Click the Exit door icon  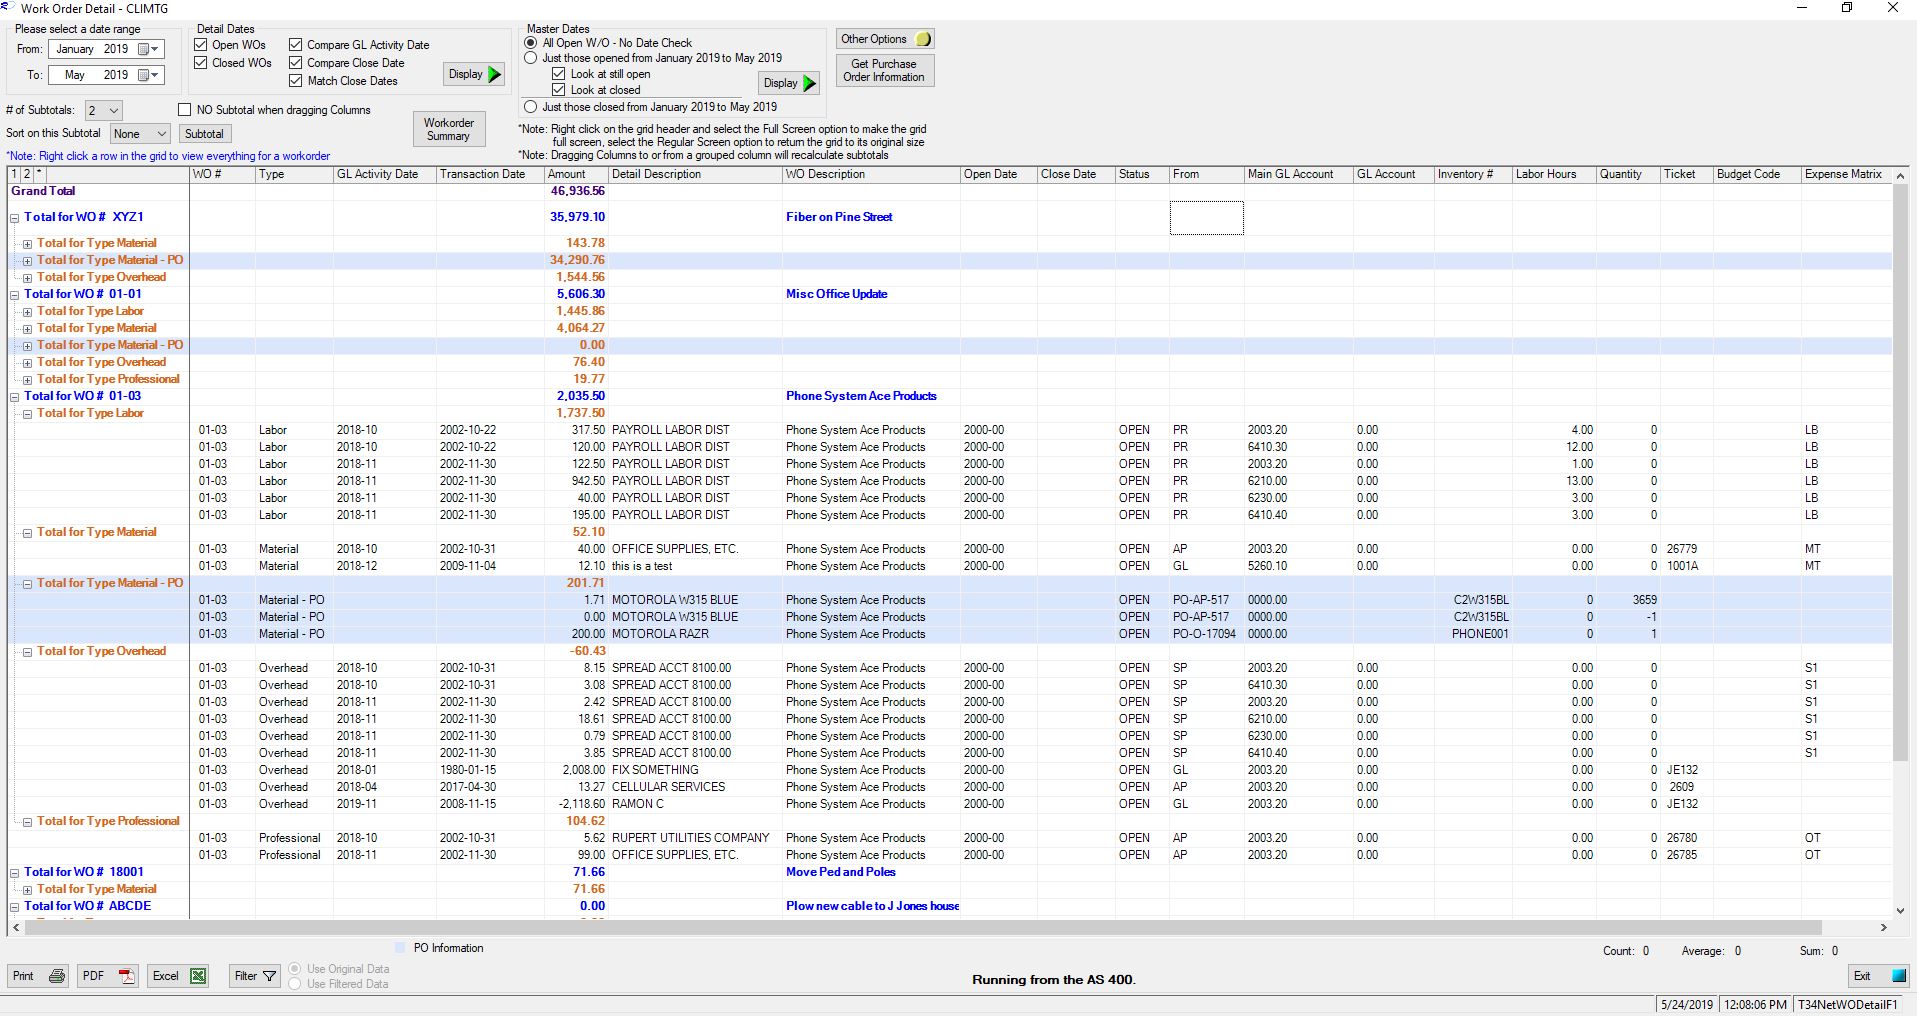click(1899, 976)
